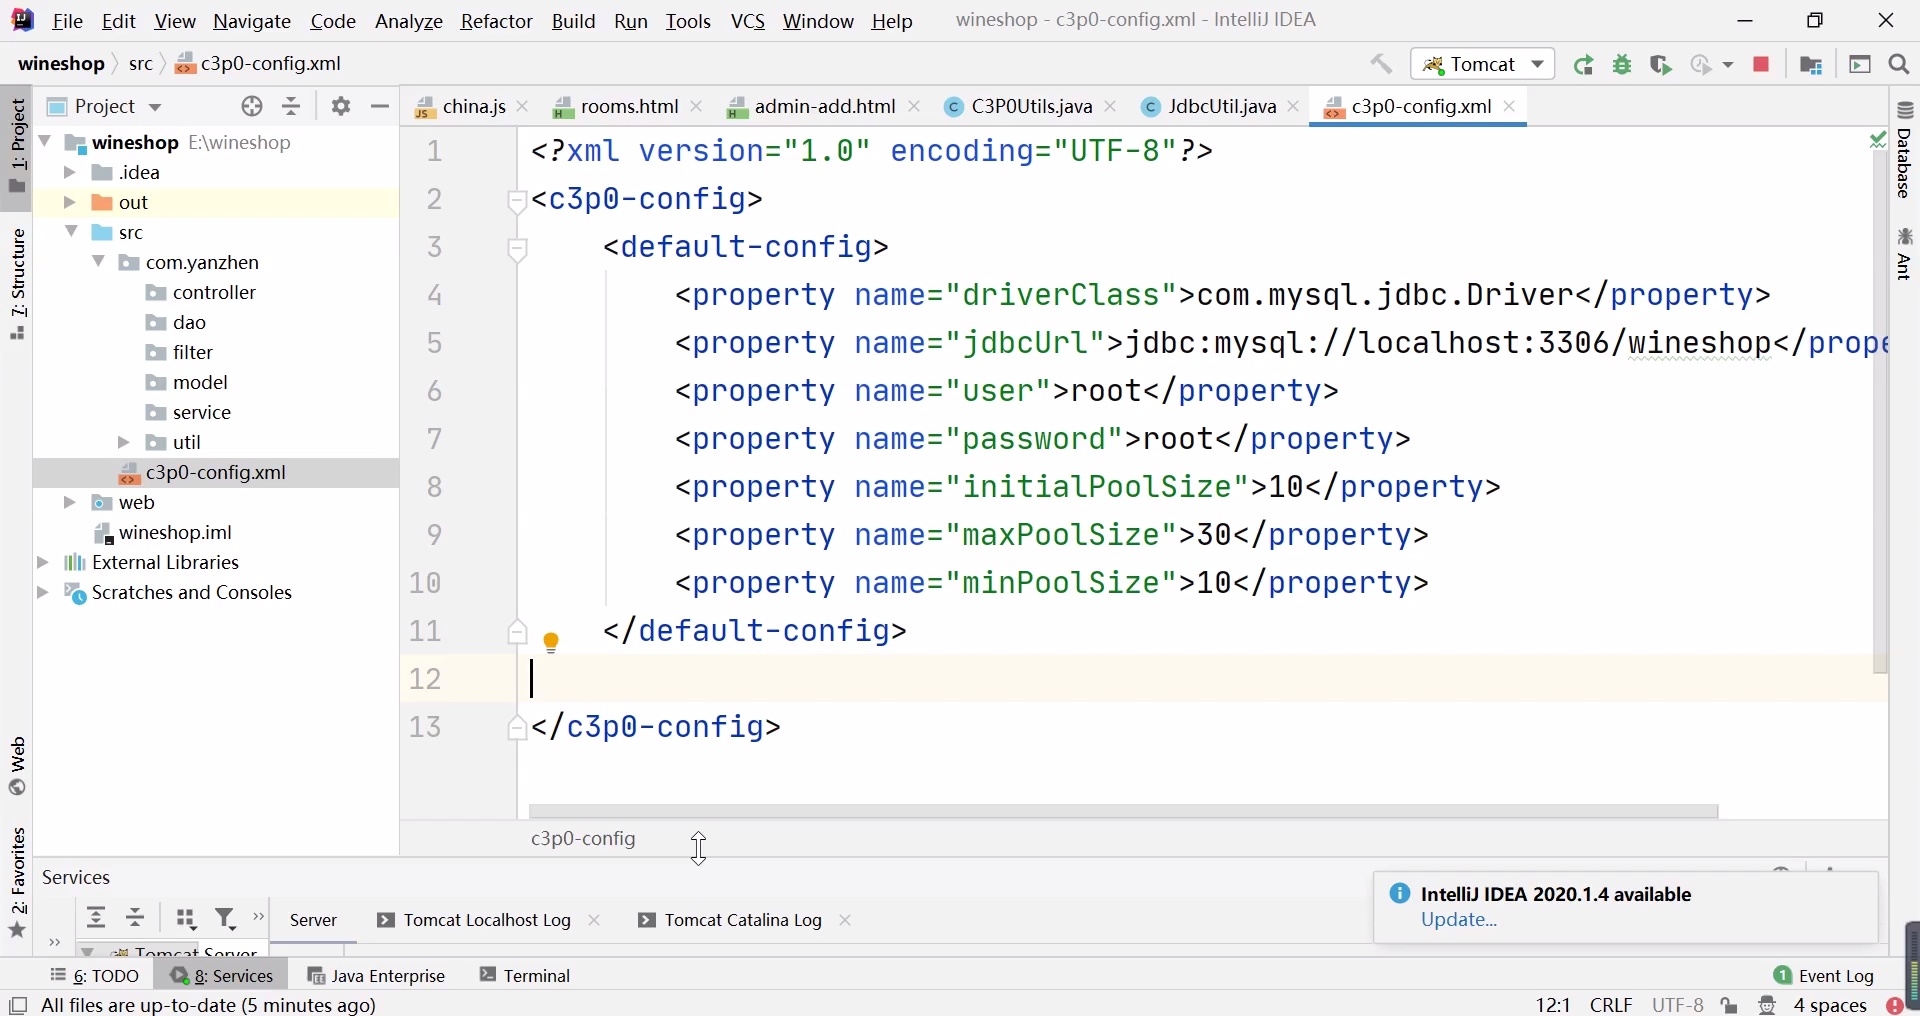Open Project panel settings gear
This screenshot has height=1016, width=1920.
(342, 107)
